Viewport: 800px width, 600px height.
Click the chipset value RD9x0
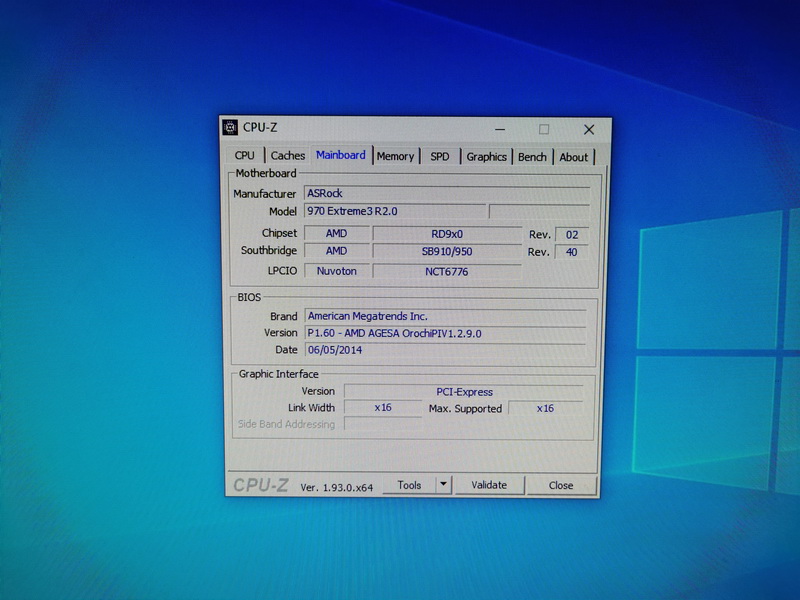447,234
